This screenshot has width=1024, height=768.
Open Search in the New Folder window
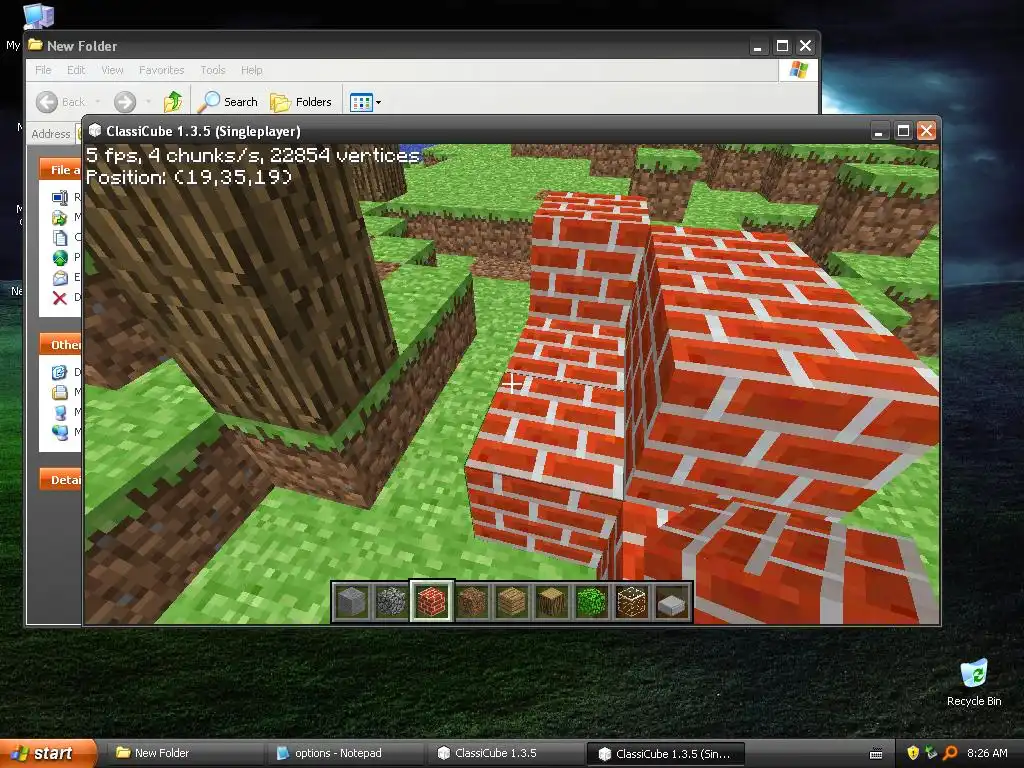(x=228, y=102)
